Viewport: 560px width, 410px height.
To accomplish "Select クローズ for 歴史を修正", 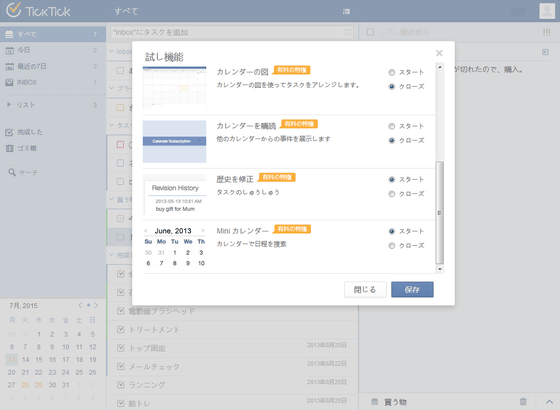I will [392, 194].
